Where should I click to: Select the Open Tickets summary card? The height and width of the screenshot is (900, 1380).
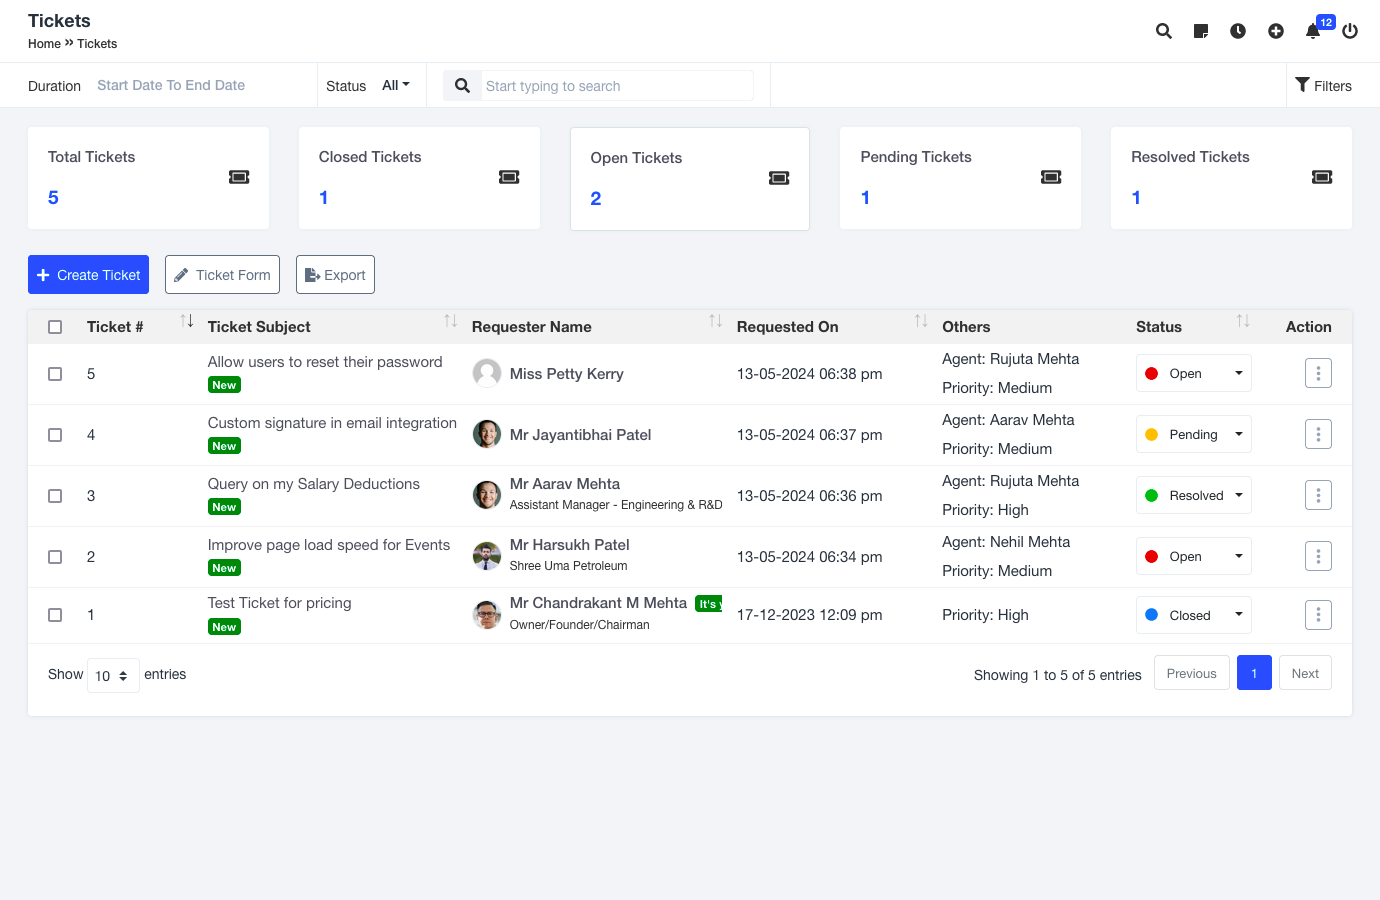[x=689, y=179]
